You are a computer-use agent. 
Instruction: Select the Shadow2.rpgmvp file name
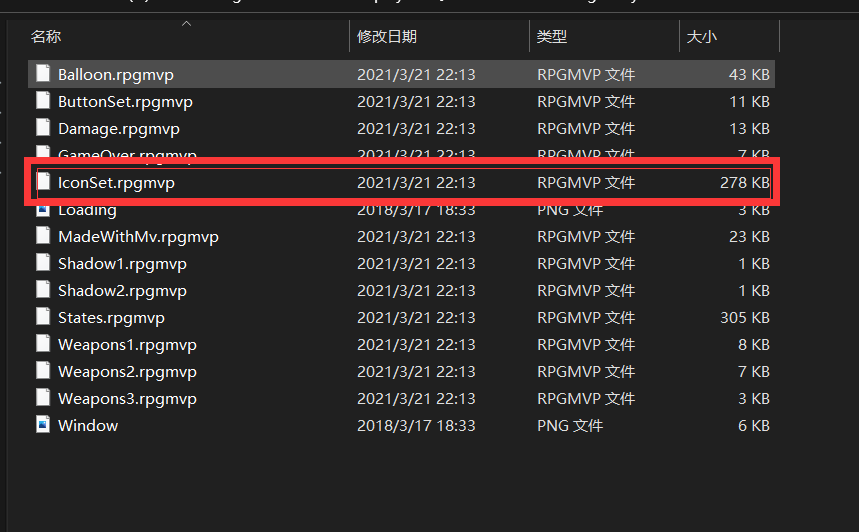pos(122,290)
